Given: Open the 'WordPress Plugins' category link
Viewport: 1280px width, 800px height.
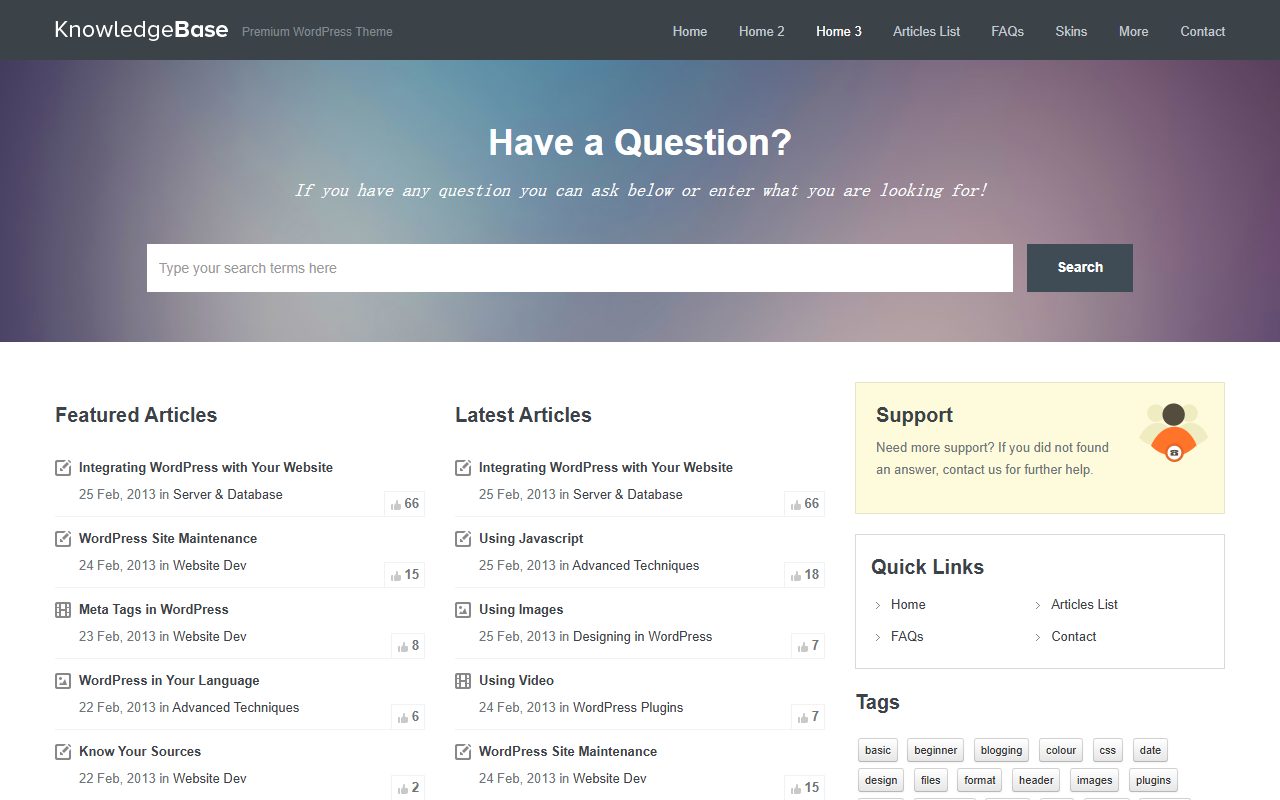Looking at the screenshot, I should pyautogui.click(x=628, y=707).
